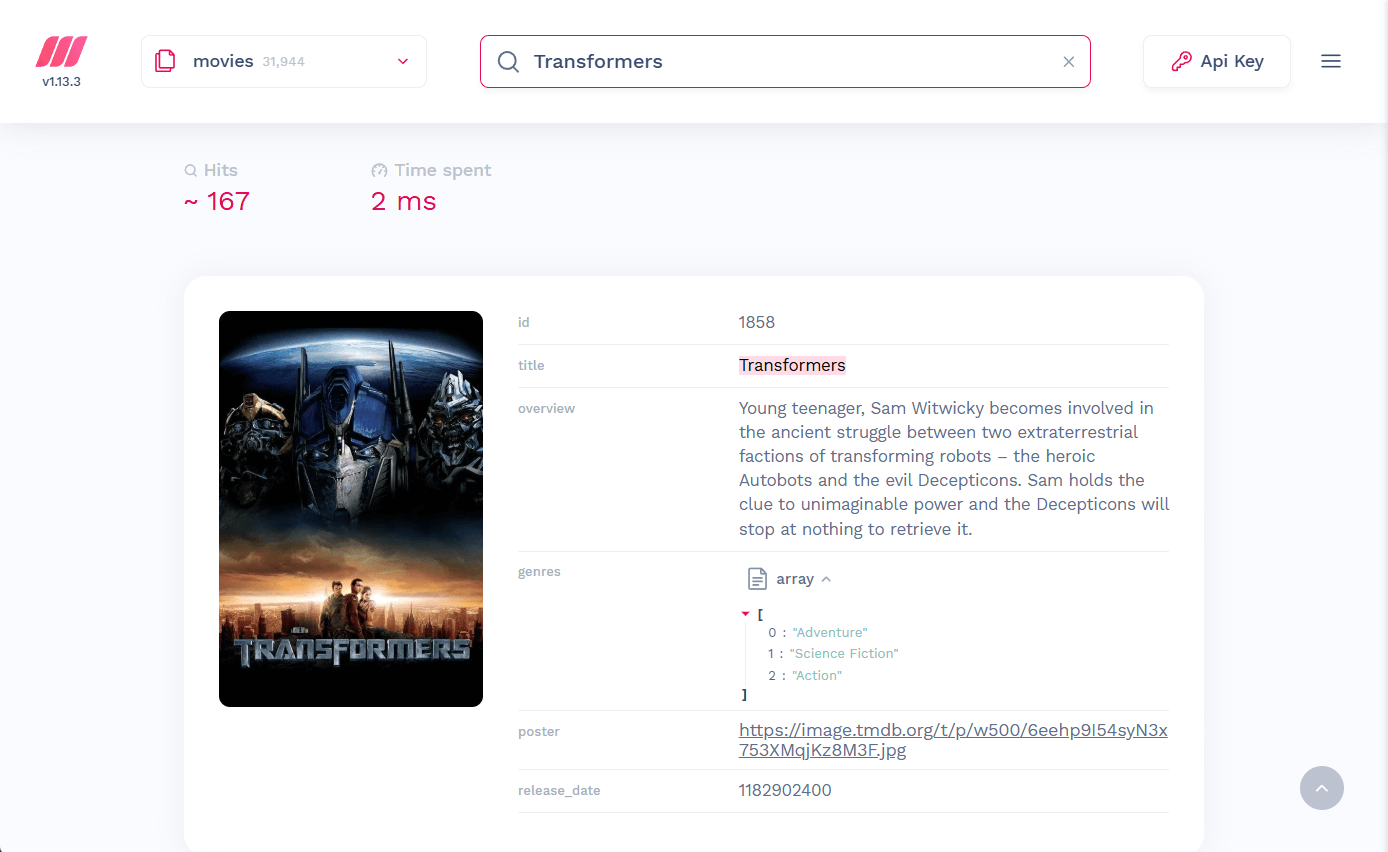Click the documents icon beside movies

(165, 61)
